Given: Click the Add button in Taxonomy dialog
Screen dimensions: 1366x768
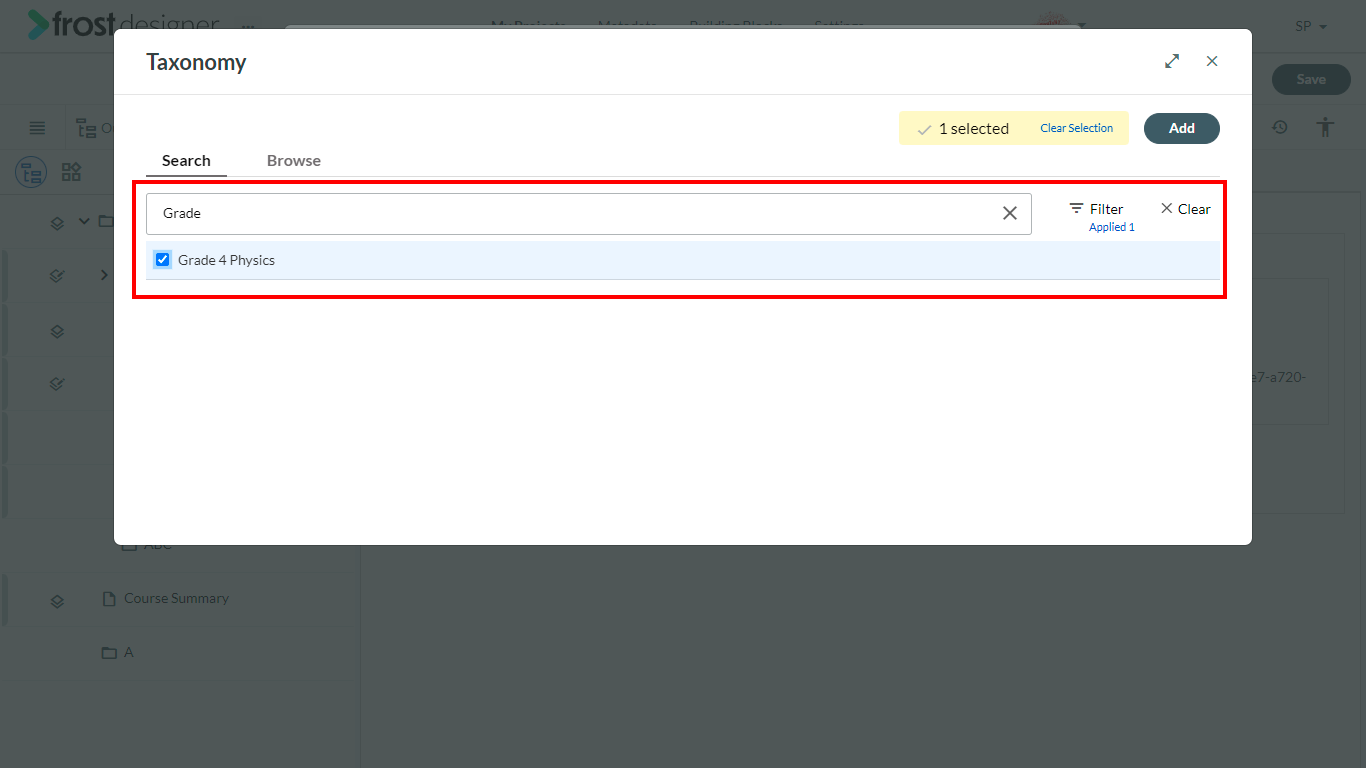Looking at the screenshot, I should [x=1182, y=128].
